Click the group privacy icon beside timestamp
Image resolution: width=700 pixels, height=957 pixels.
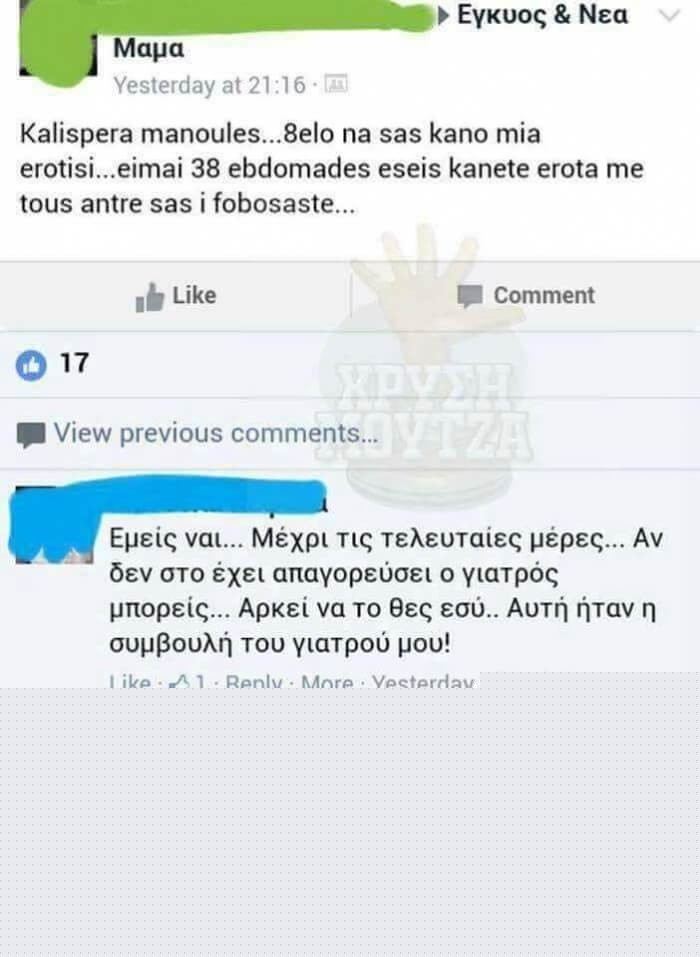pyautogui.click(x=336, y=83)
